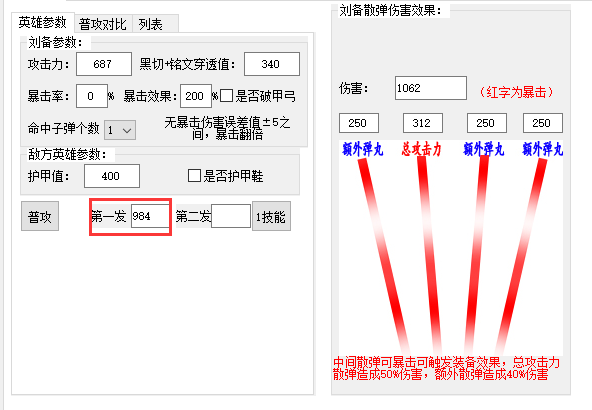Click the 暴击率 input field showing 0
This screenshot has height=410, width=592.
(92, 96)
